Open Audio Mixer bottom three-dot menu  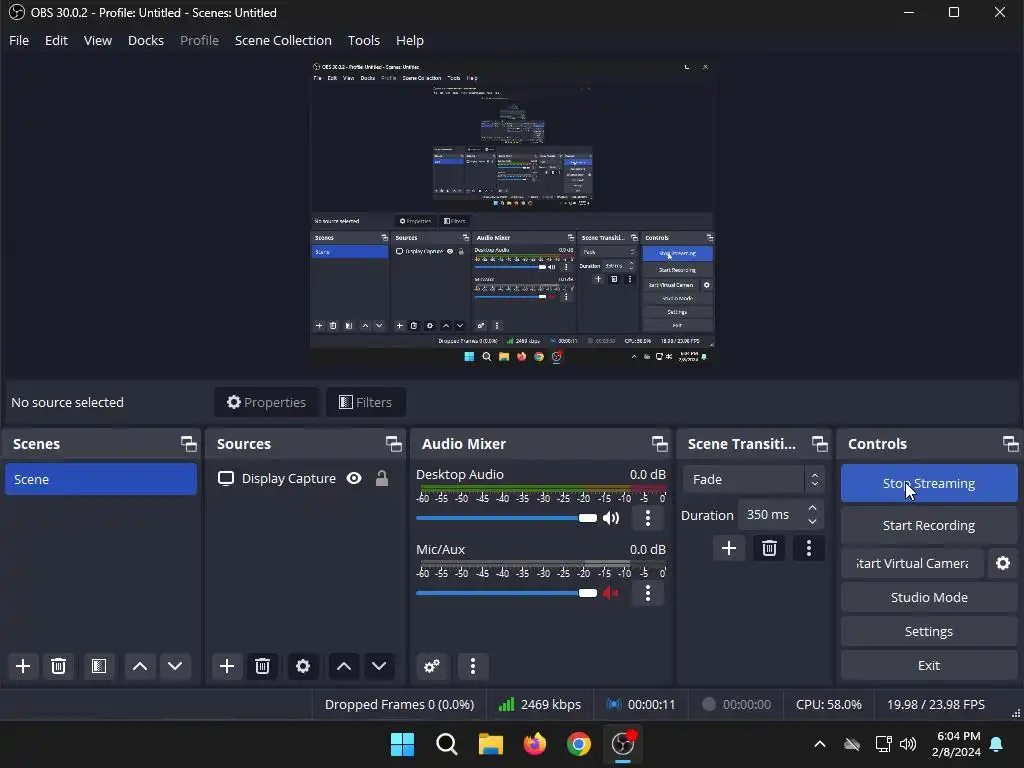click(473, 666)
